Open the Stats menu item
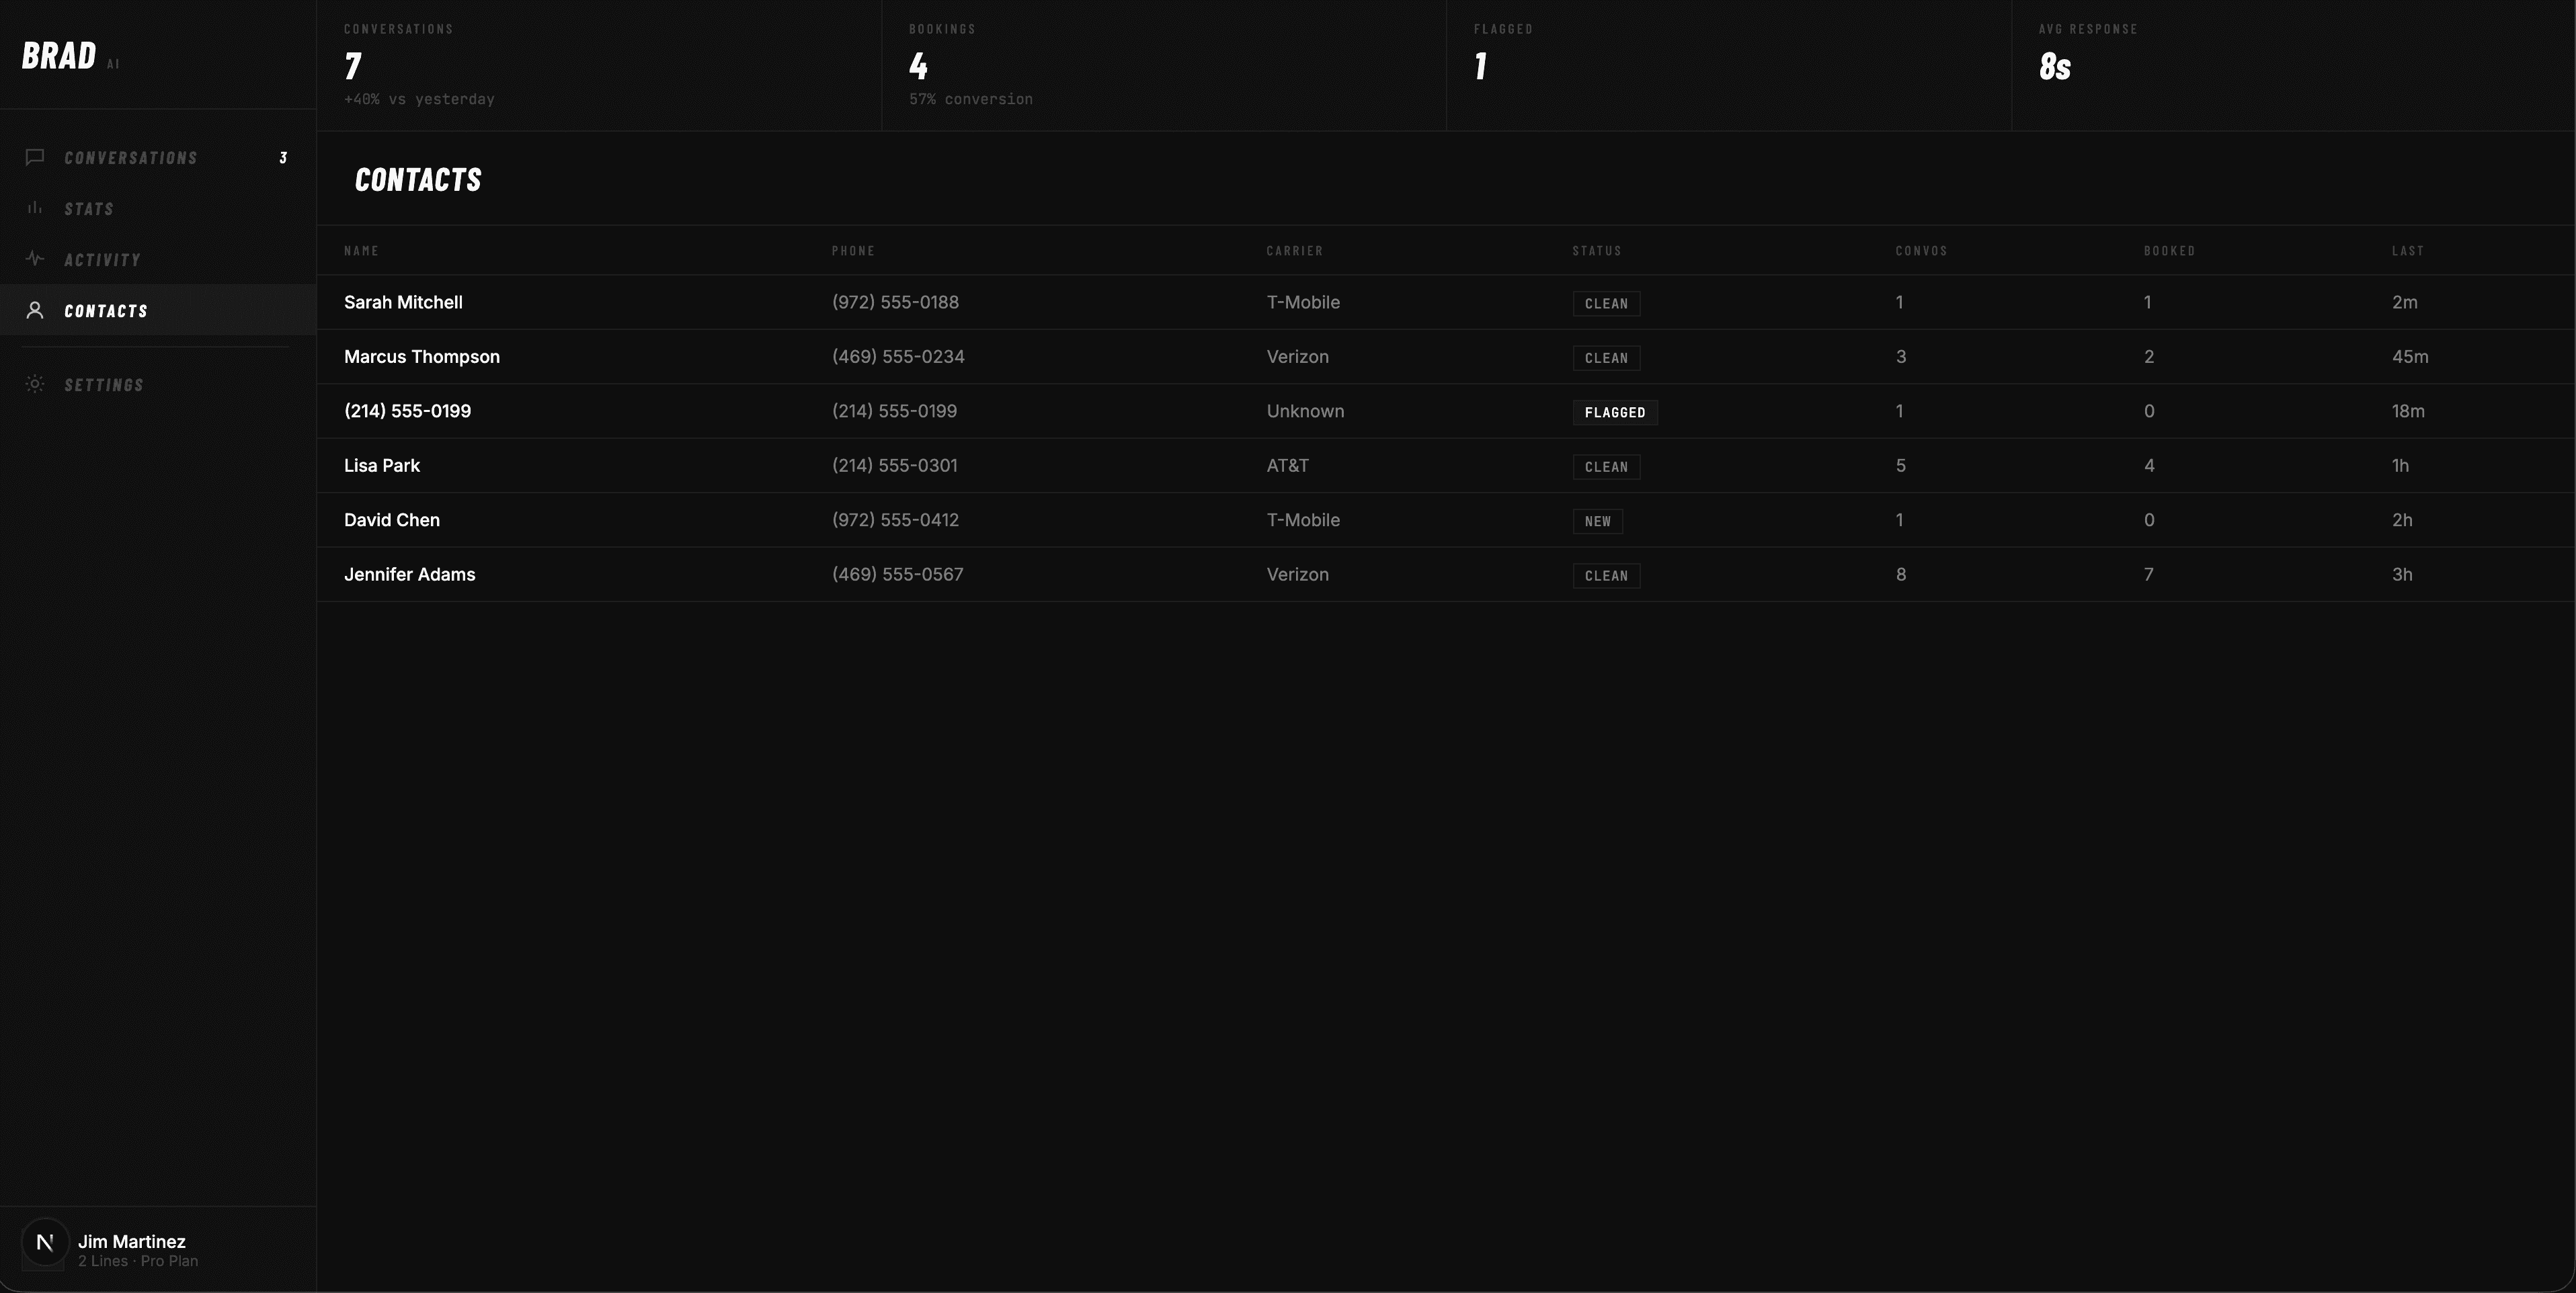Viewport: 2576px width, 1293px height. pyautogui.click(x=89, y=209)
